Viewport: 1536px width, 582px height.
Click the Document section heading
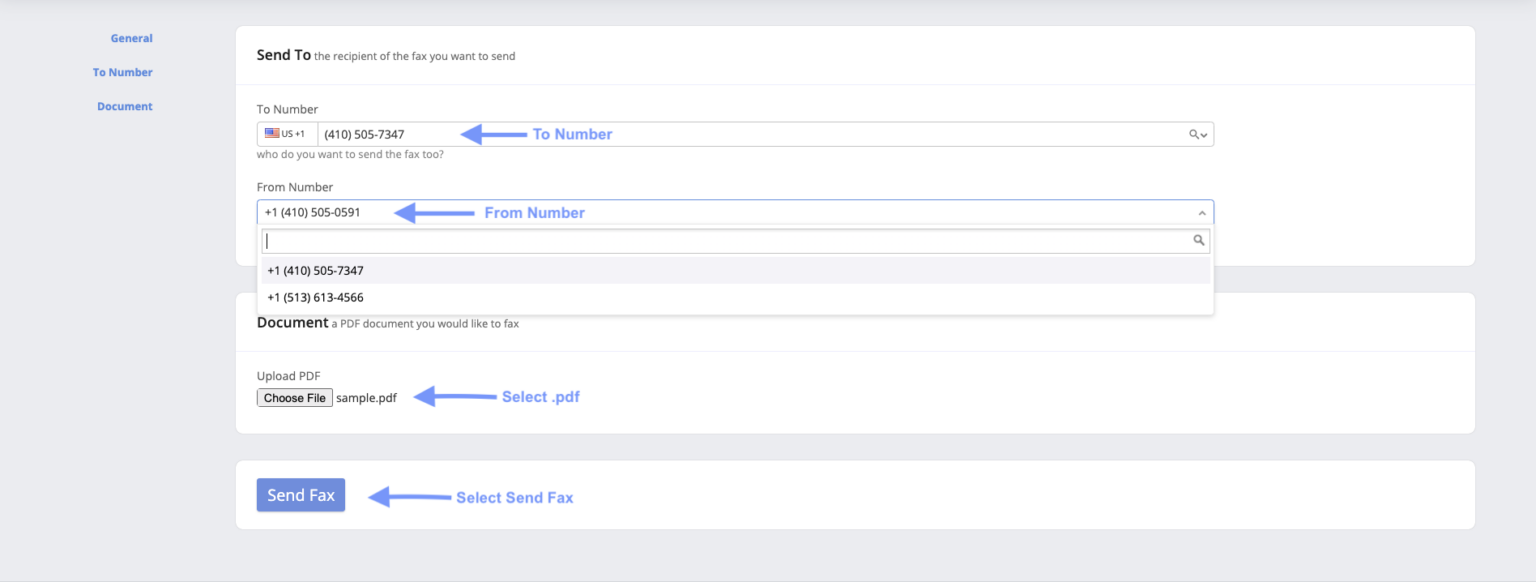292,323
